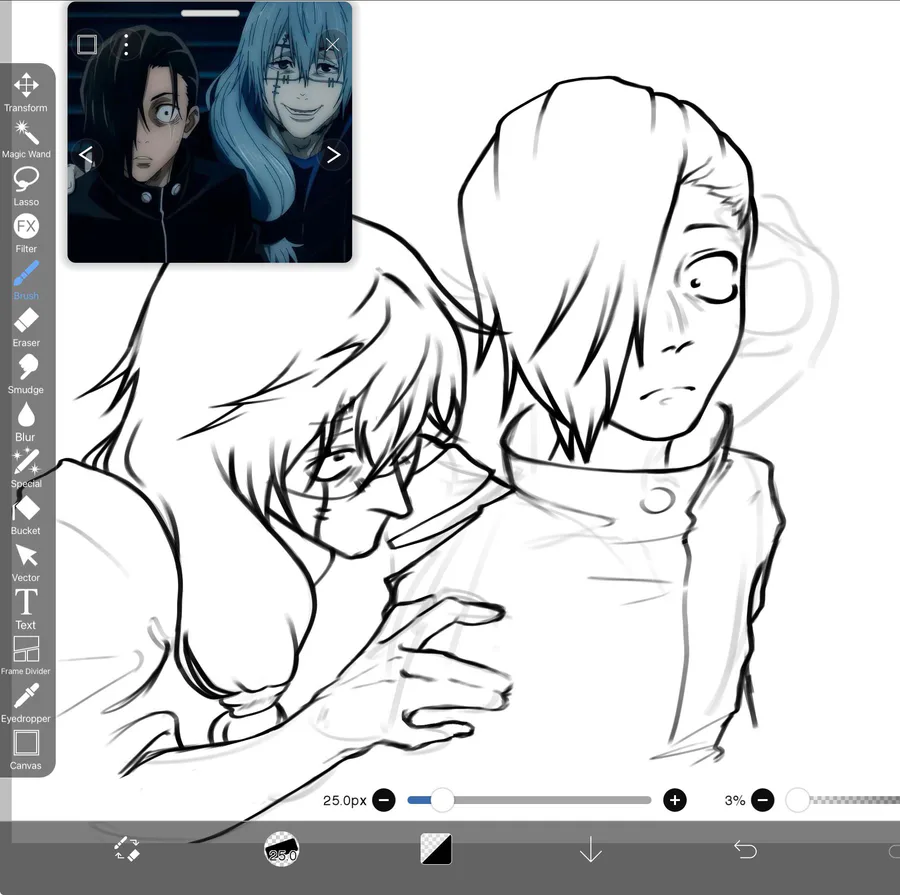The height and width of the screenshot is (895, 900).
Task: Open brush settings showing 25.0 size
Action: [281, 848]
